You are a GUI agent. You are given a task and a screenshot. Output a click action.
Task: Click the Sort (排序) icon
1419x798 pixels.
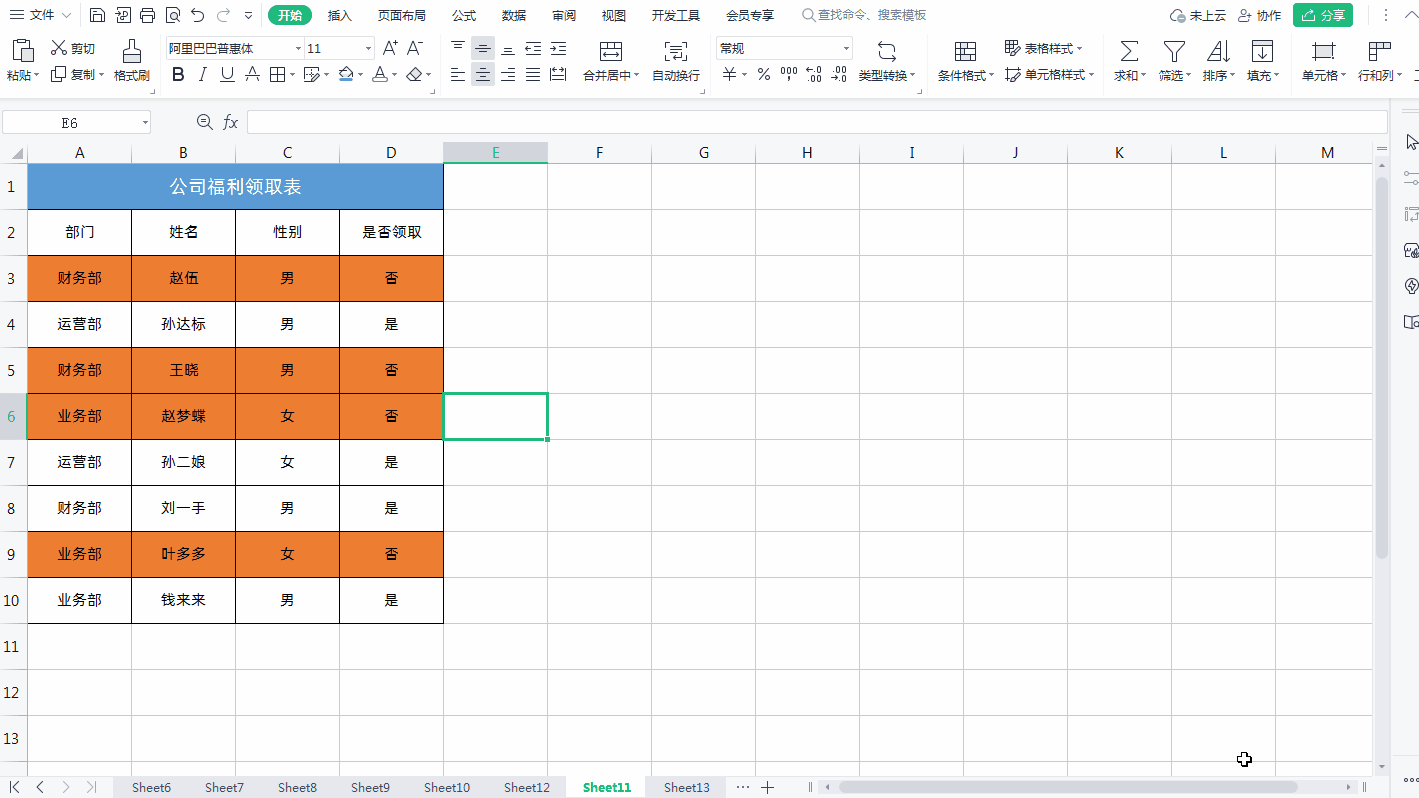(x=1218, y=51)
